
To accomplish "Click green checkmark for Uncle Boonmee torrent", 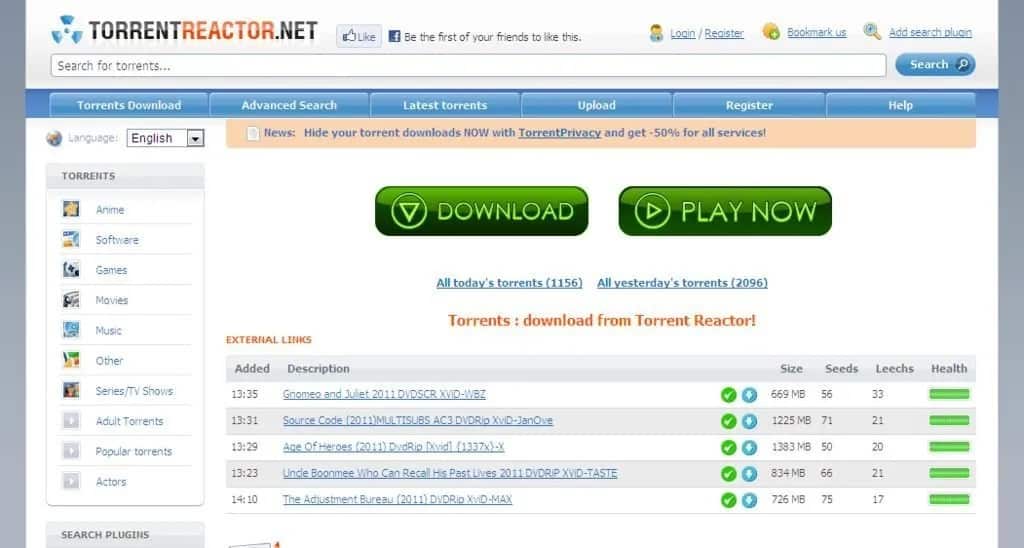I will click(x=729, y=474).
